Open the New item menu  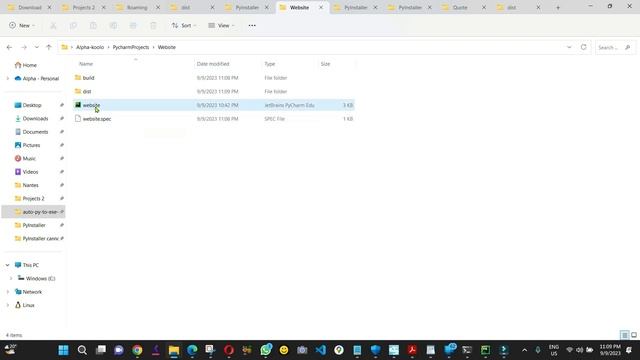pyautogui.click(x=22, y=25)
